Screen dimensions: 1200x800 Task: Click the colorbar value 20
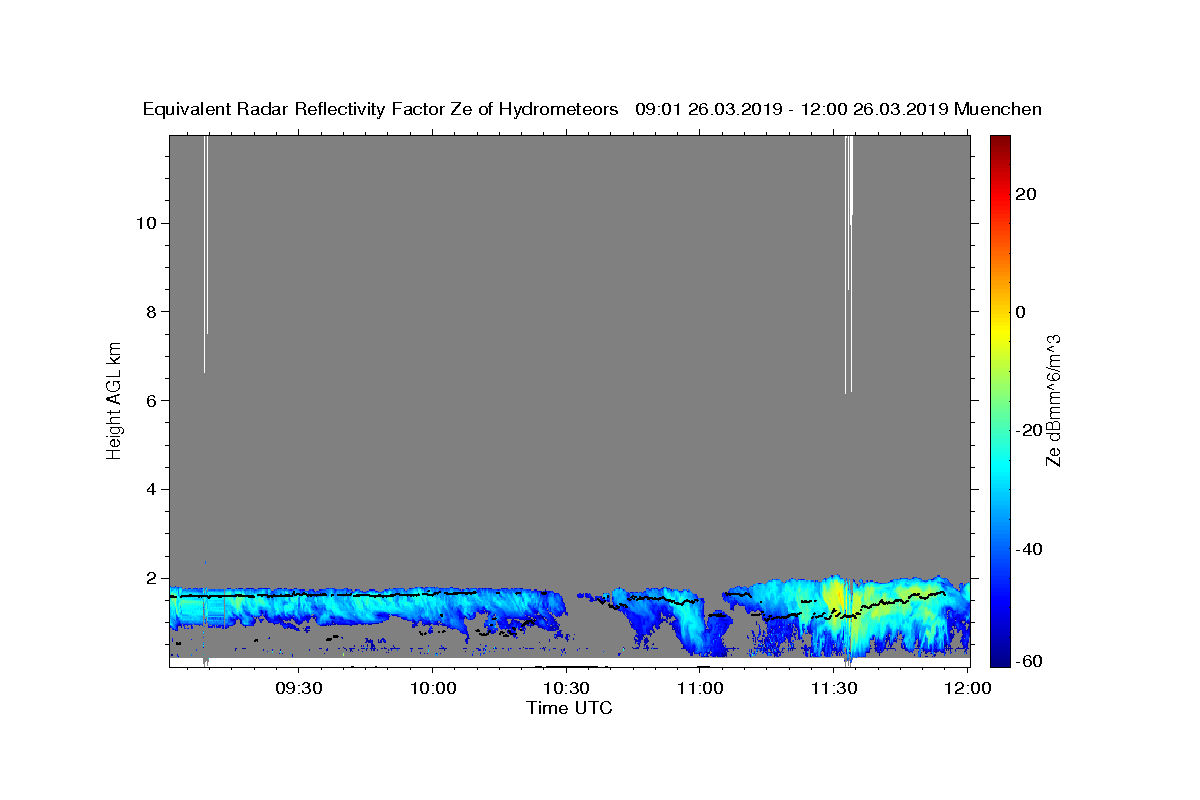tap(1026, 194)
